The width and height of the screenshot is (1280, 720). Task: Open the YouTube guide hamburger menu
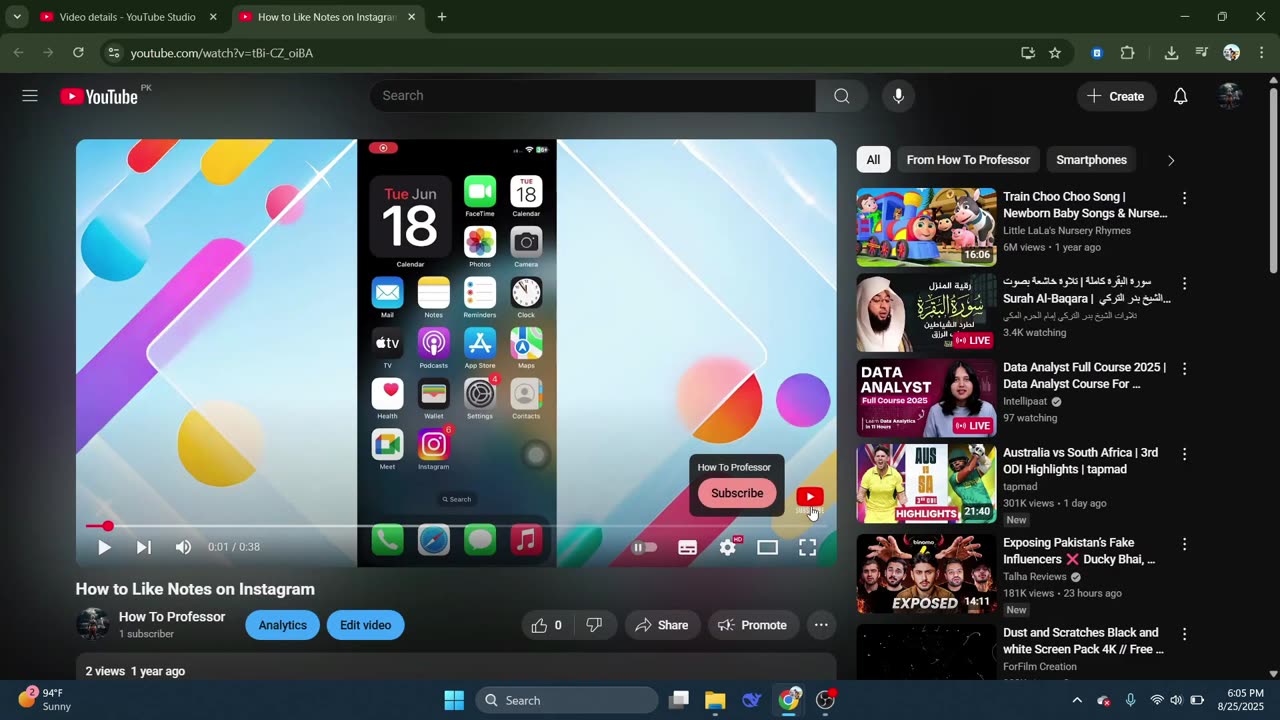(x=30, y=96)
